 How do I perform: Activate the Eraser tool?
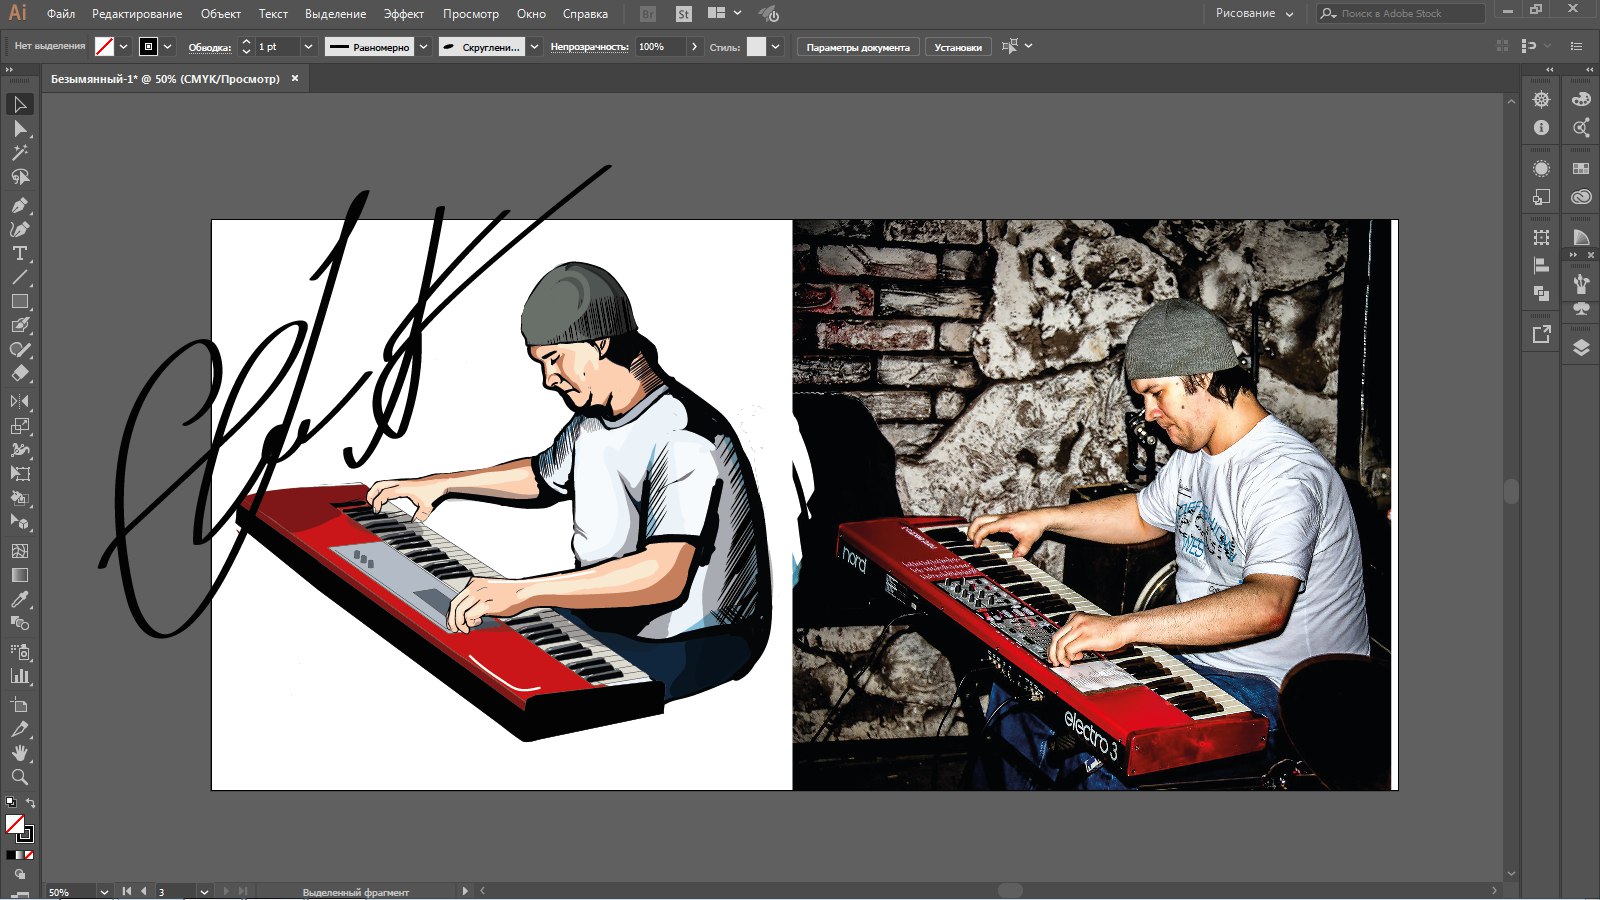click(x=19, y=374)
